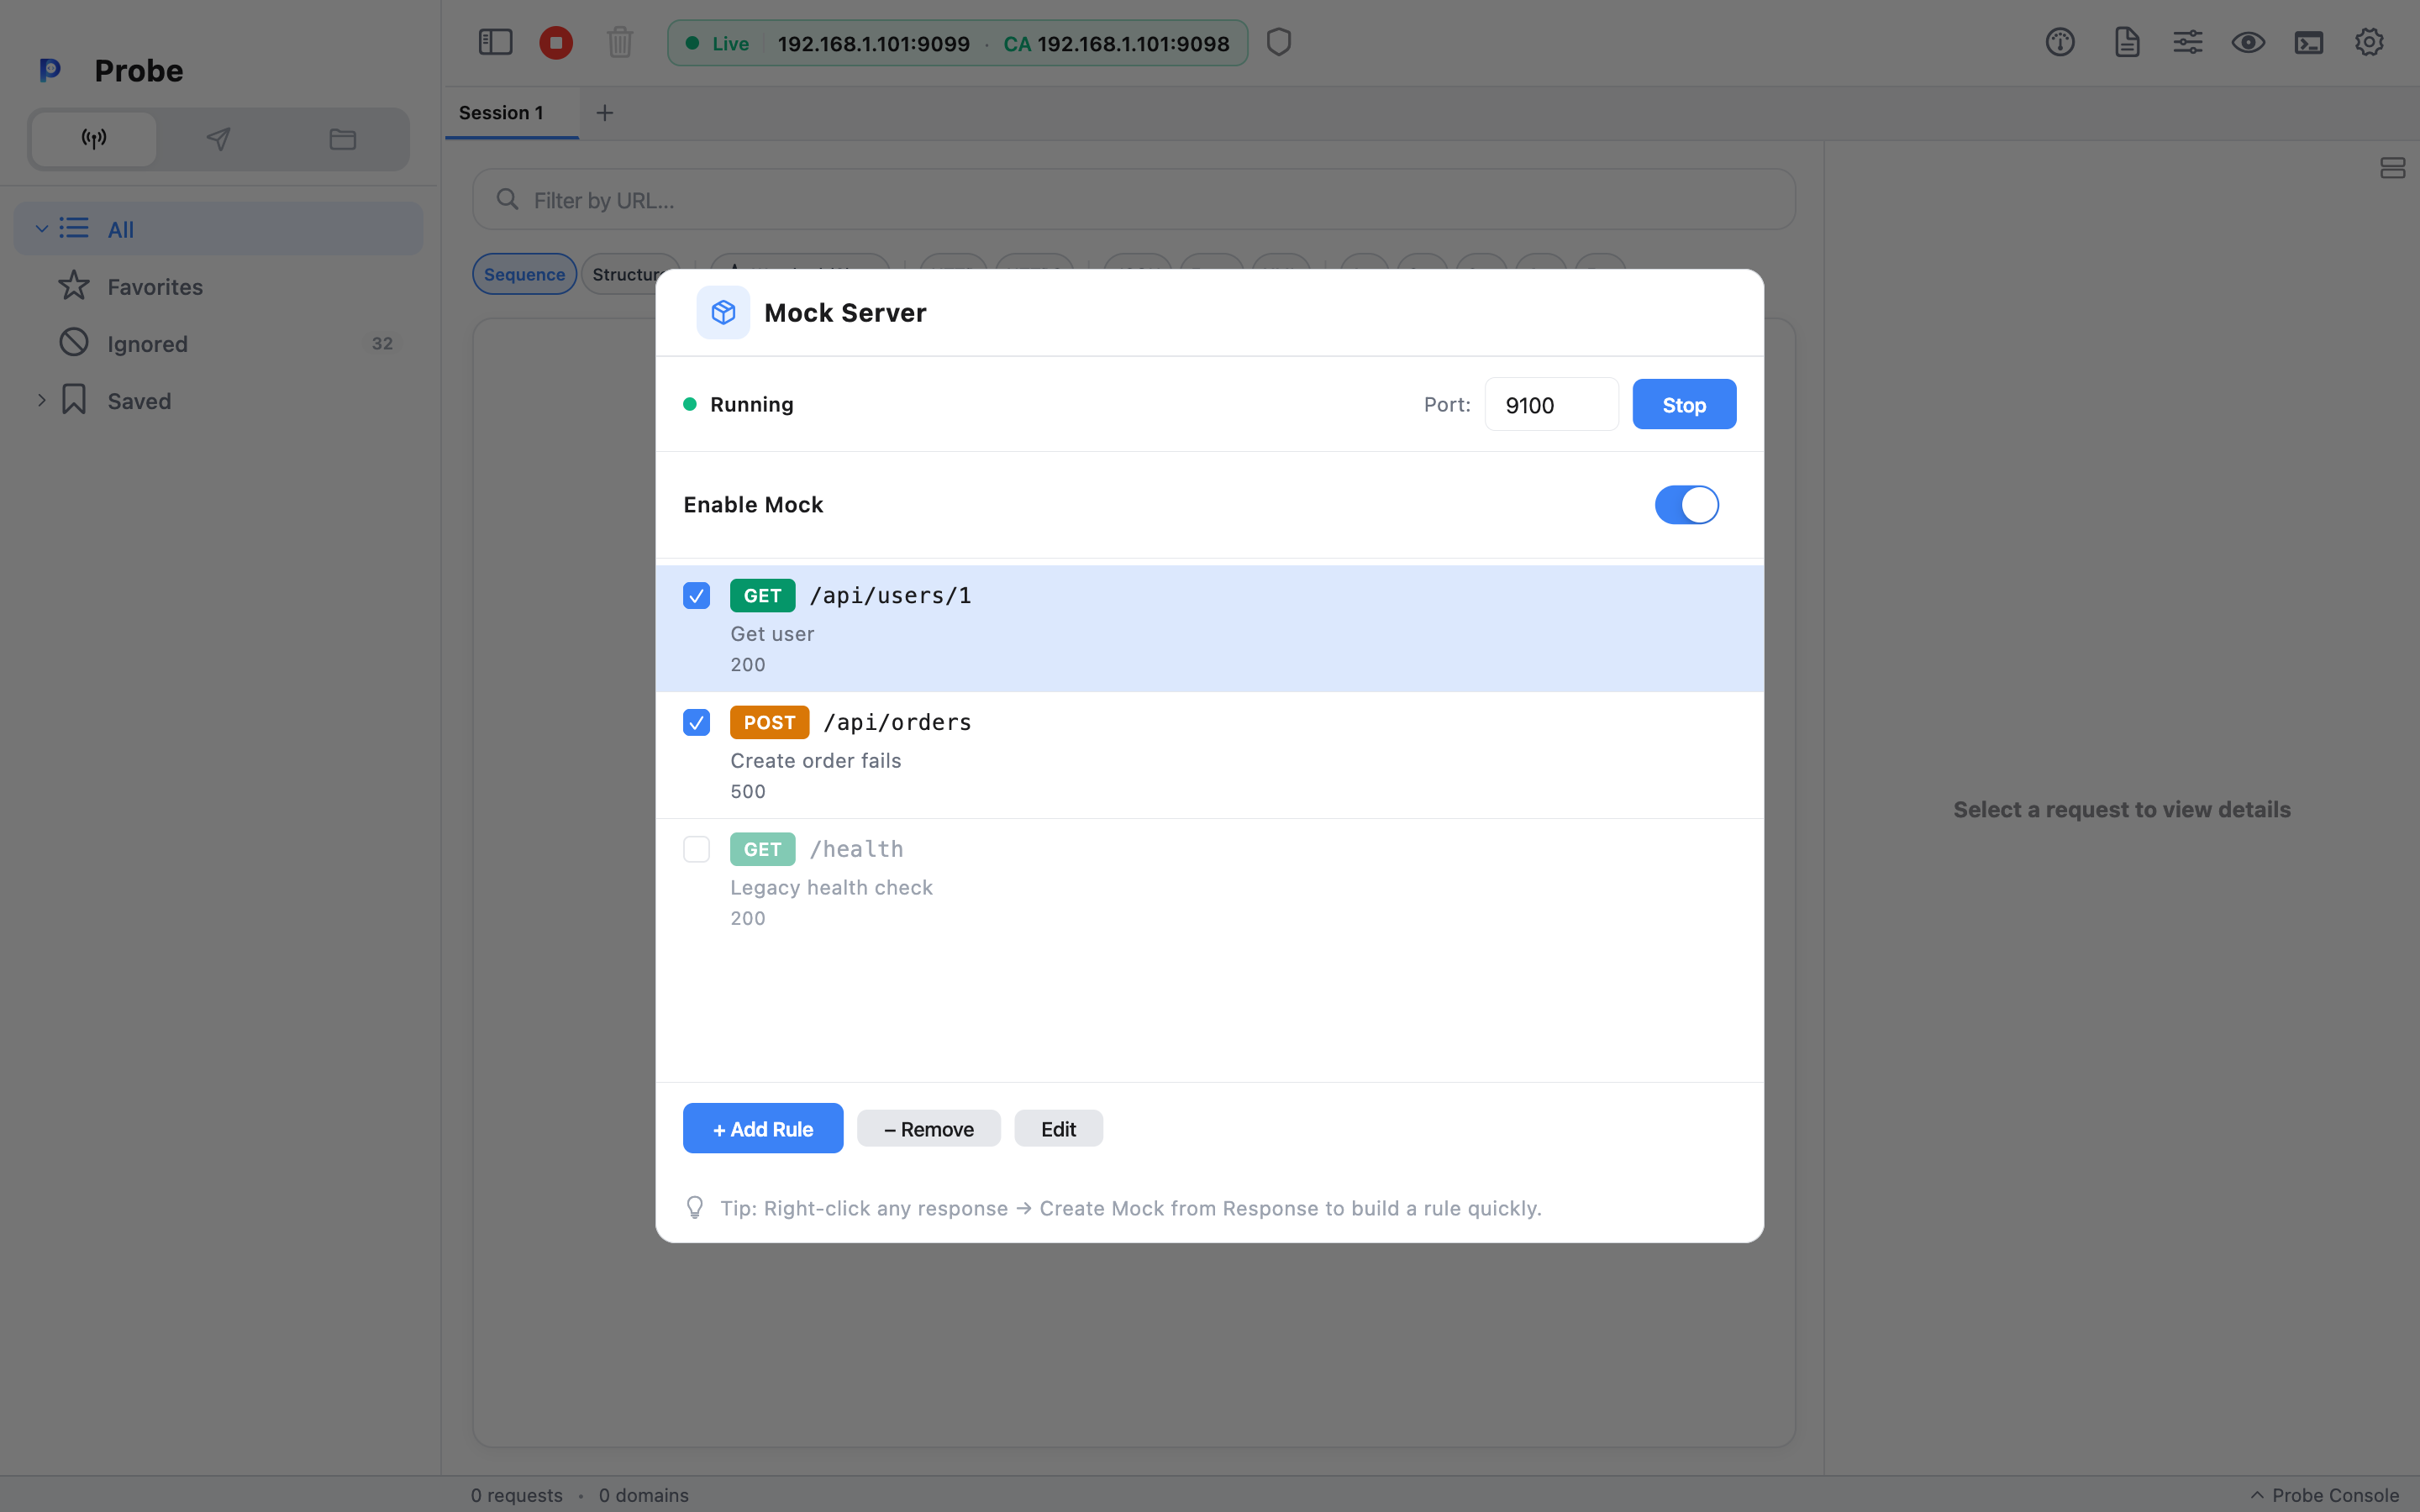Switch to the paper plane composer tab

point(218,139)
